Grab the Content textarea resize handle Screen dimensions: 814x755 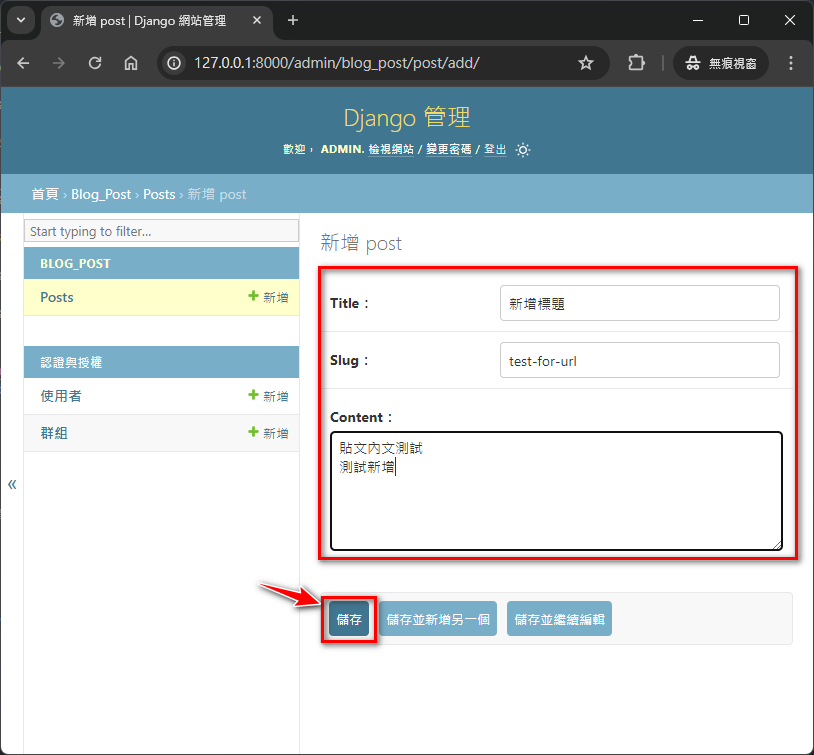coord(777,545)
